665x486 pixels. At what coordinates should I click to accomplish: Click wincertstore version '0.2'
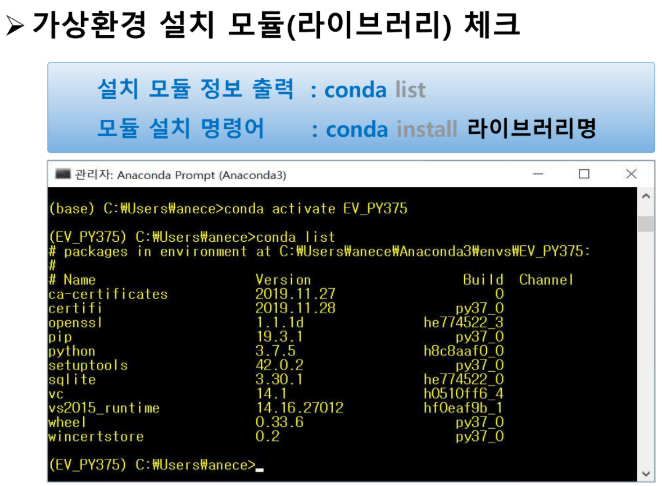click(267, 436)
